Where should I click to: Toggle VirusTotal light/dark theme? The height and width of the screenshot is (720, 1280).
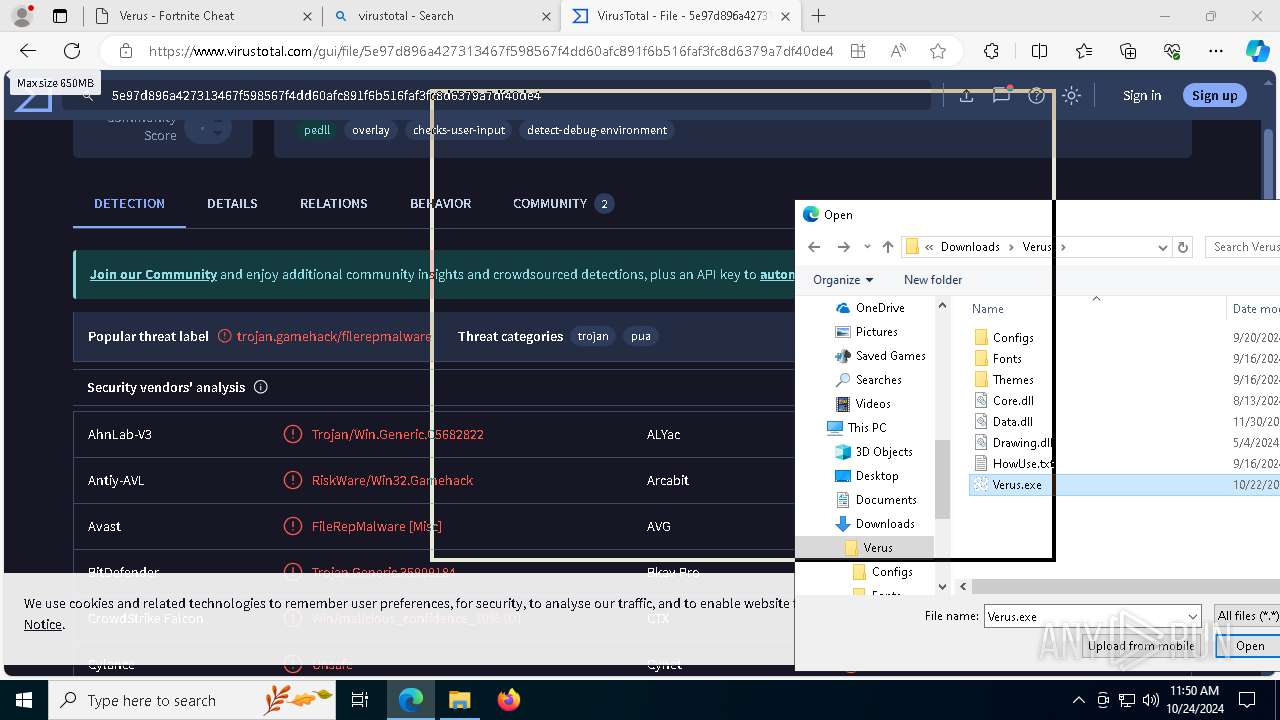(1072, 96)
